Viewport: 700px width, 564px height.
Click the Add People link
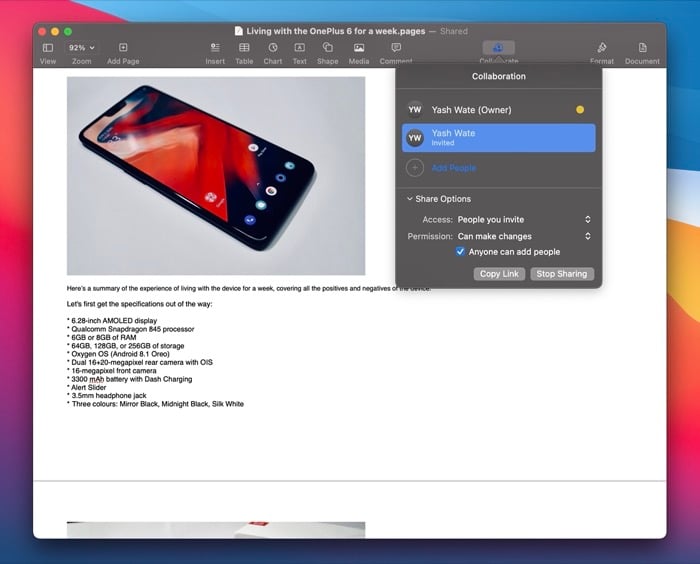pyautogui.click(x=454, y=168)
